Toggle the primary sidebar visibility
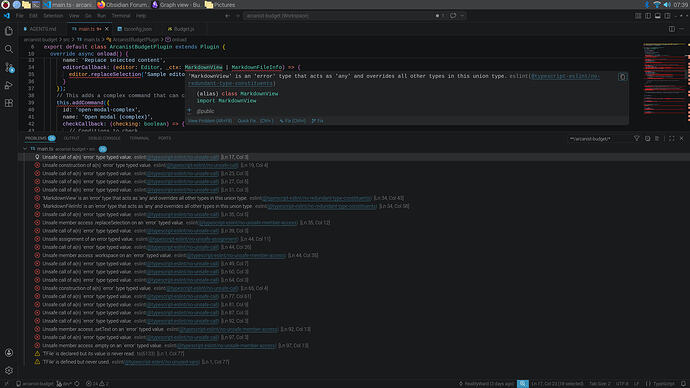Image resolution: width=690 pixels, height=388 pixels. pos(648,16)
